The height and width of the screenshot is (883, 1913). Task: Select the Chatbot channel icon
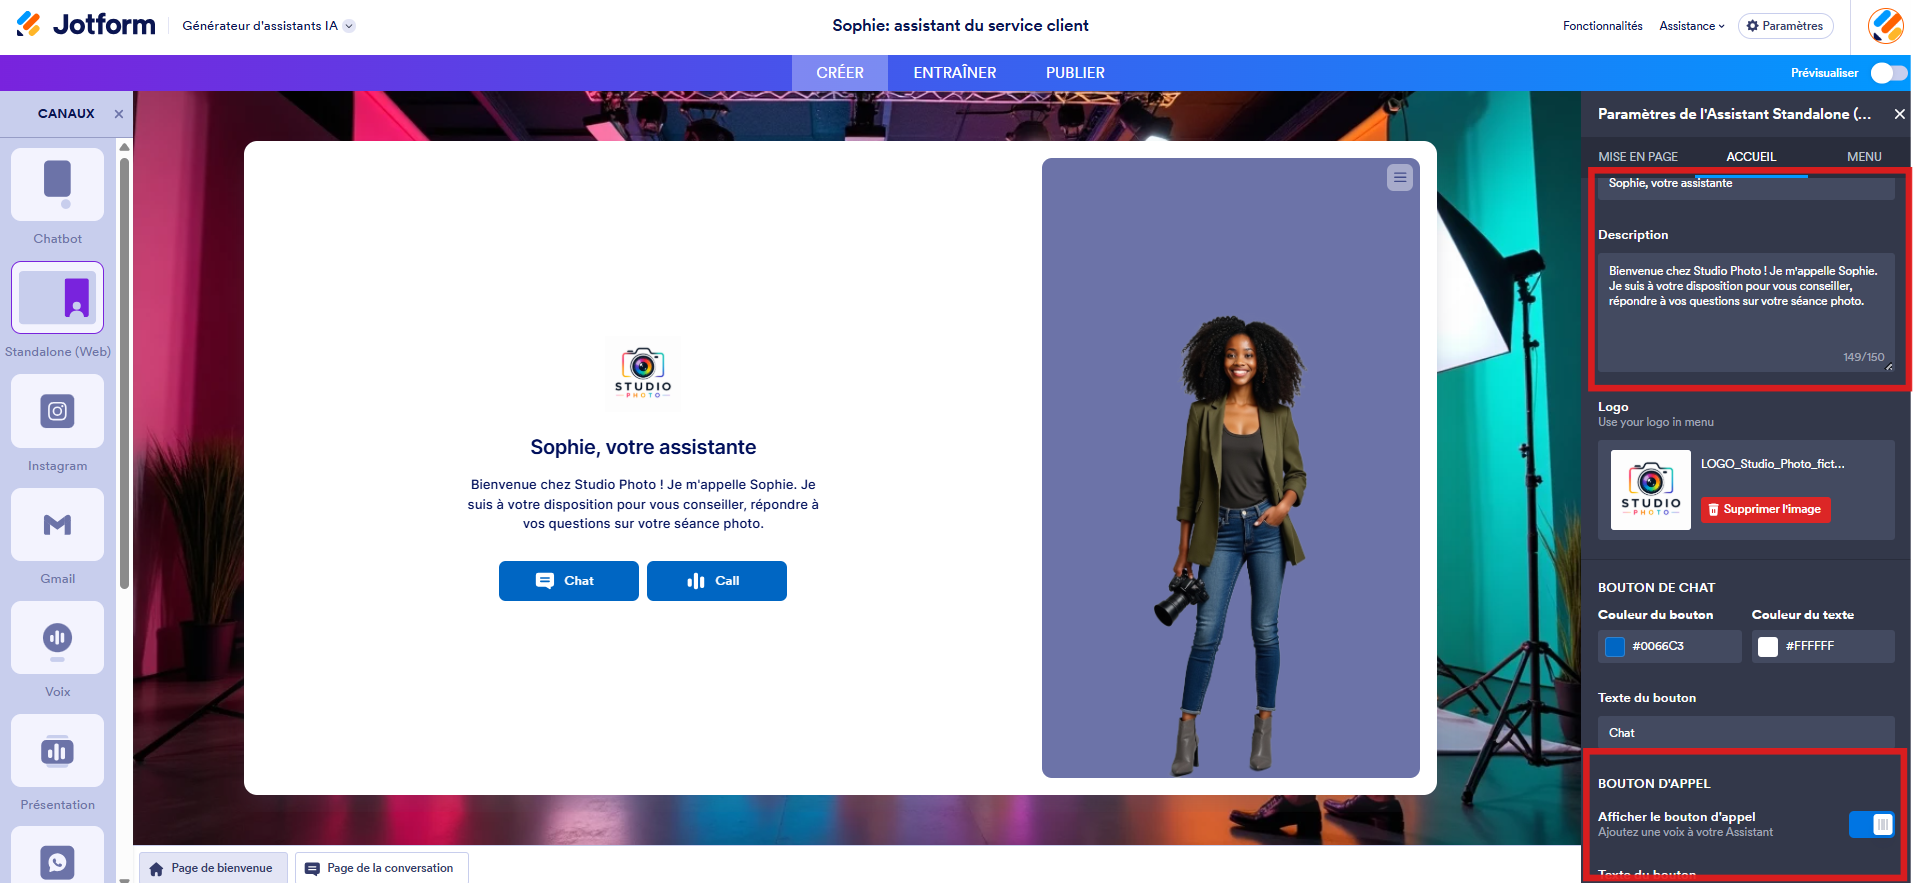pyautogui.click(x=57, y=185)
